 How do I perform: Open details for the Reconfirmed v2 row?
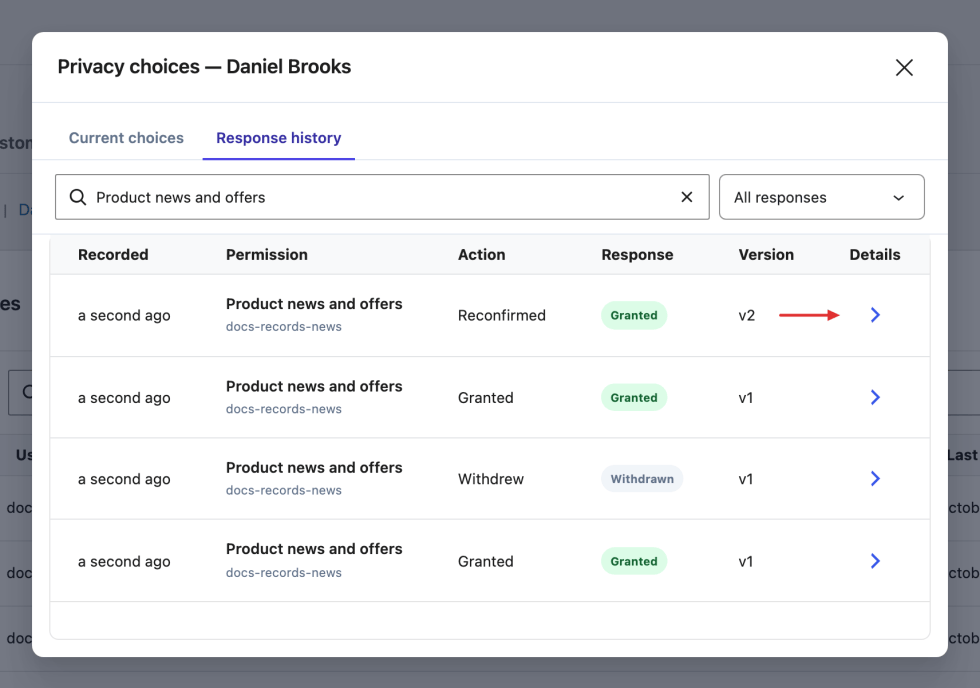875,315
